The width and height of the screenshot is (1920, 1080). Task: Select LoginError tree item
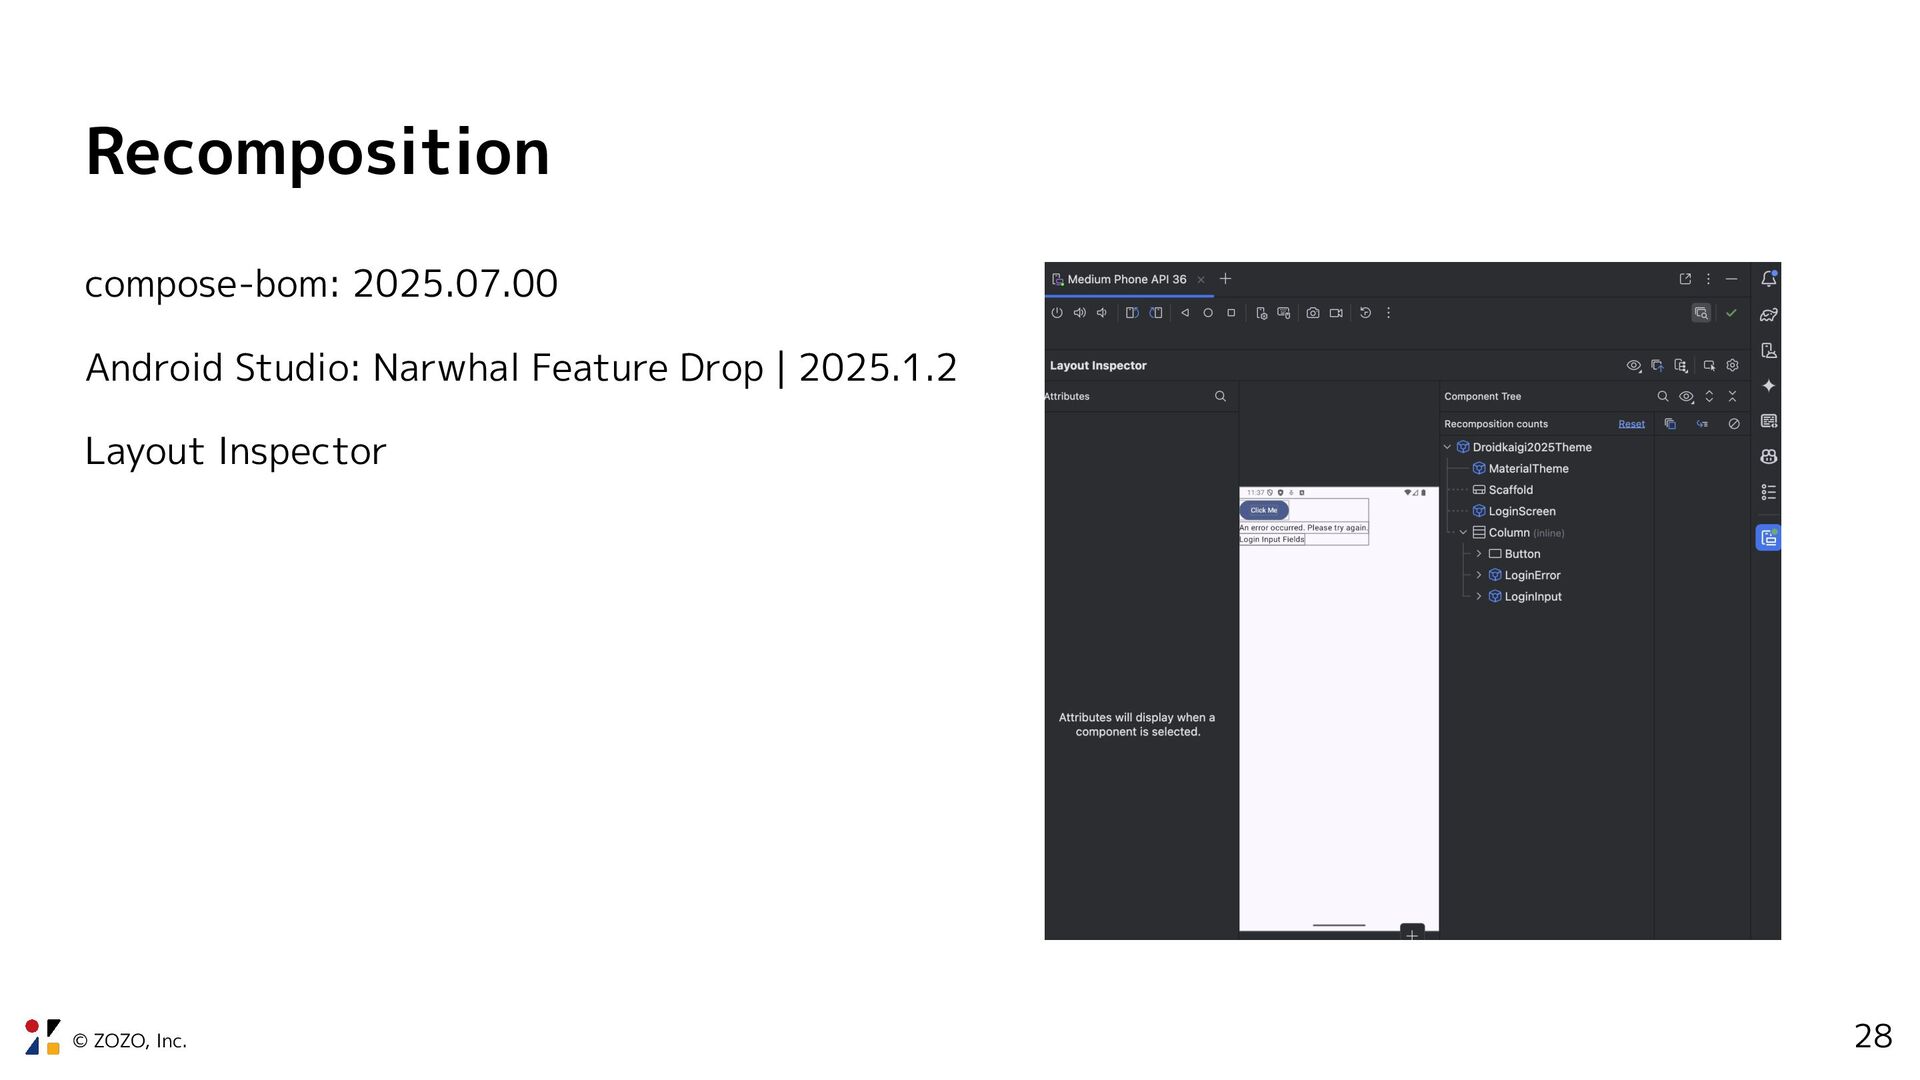[1532, 575]
